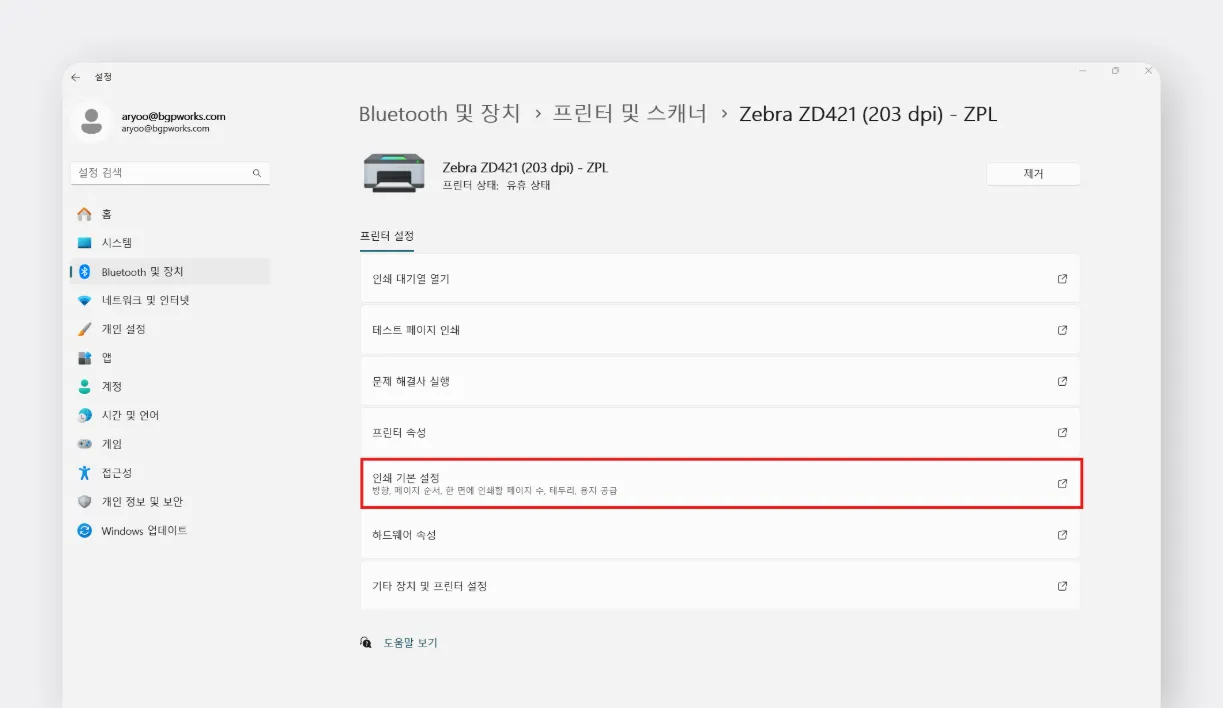Minimize the 설정 window
Screen dimensions: 1223x708
point(1083,71)
